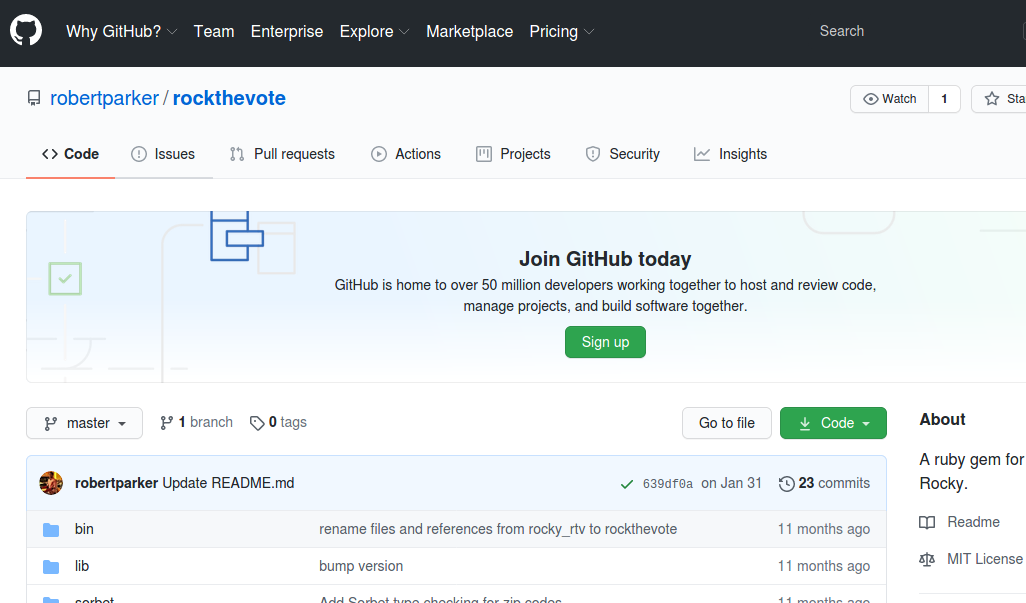Select the Code tab
Image resolution: width=1026 pixels, height=603 pixels.
click(71, 154)
